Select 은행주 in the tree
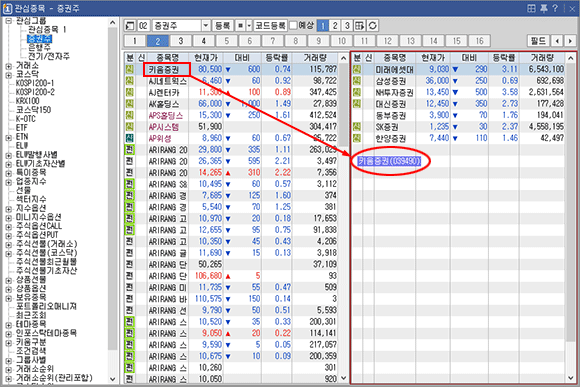The height and width of the screenshot is (387, 580). tap(40, 47)
